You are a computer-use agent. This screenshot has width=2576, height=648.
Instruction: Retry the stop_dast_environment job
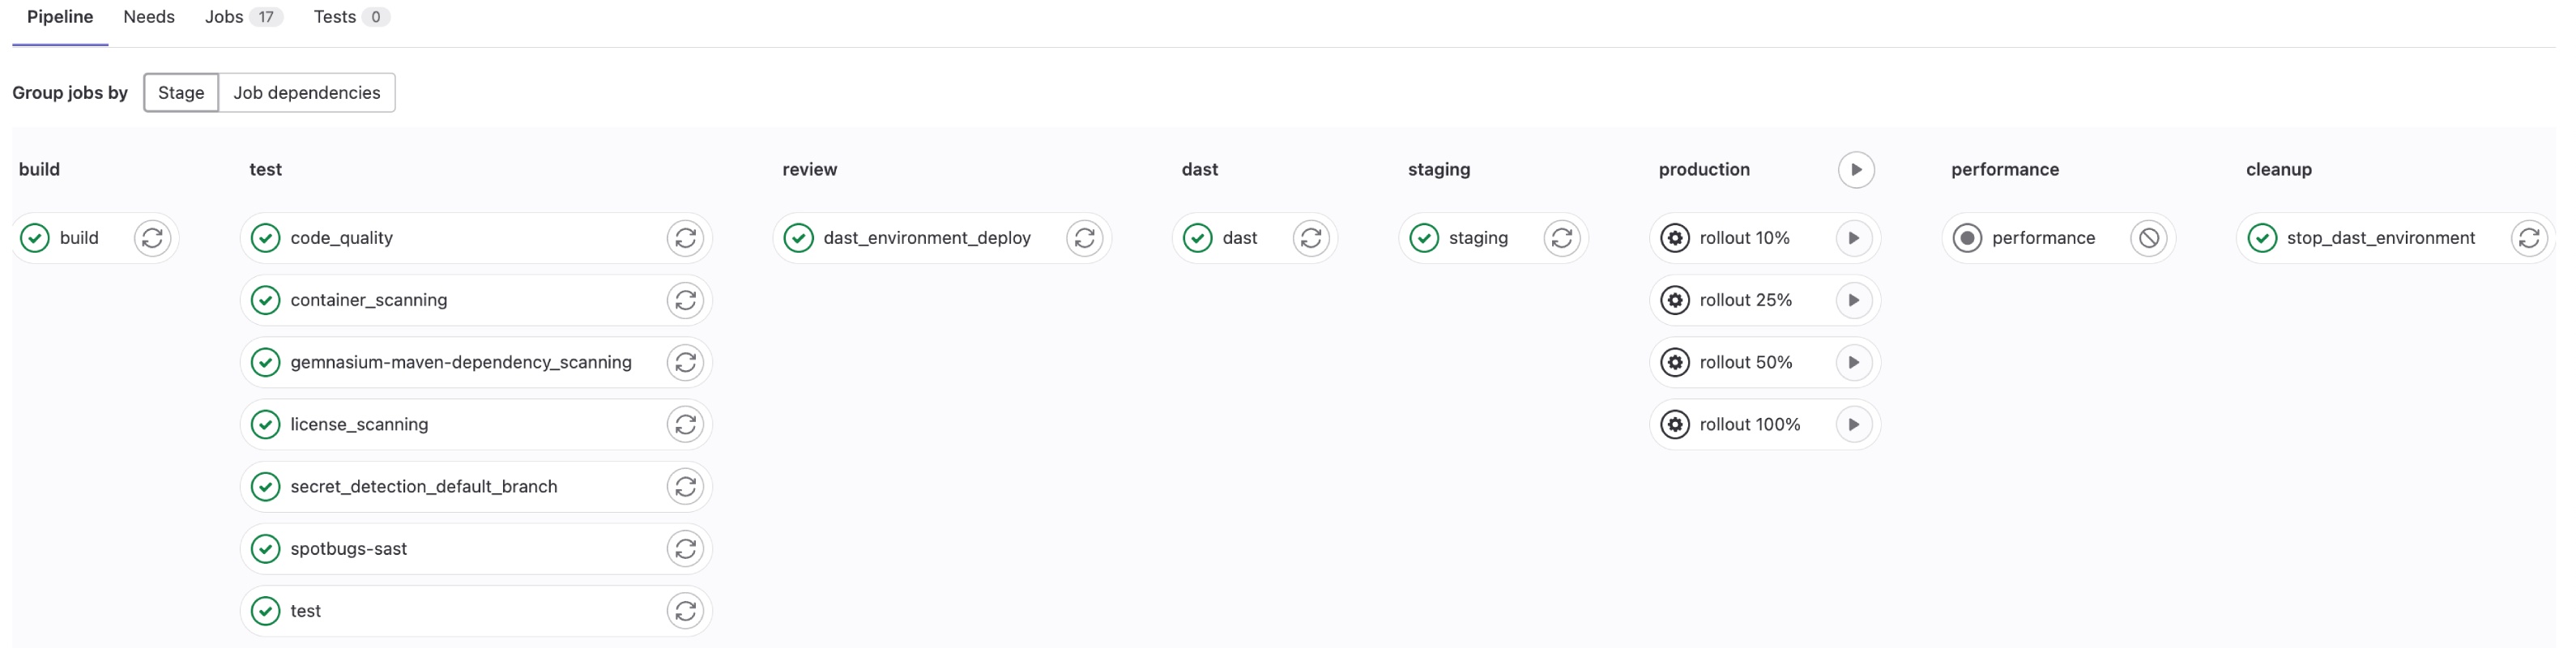[2529, 238]
